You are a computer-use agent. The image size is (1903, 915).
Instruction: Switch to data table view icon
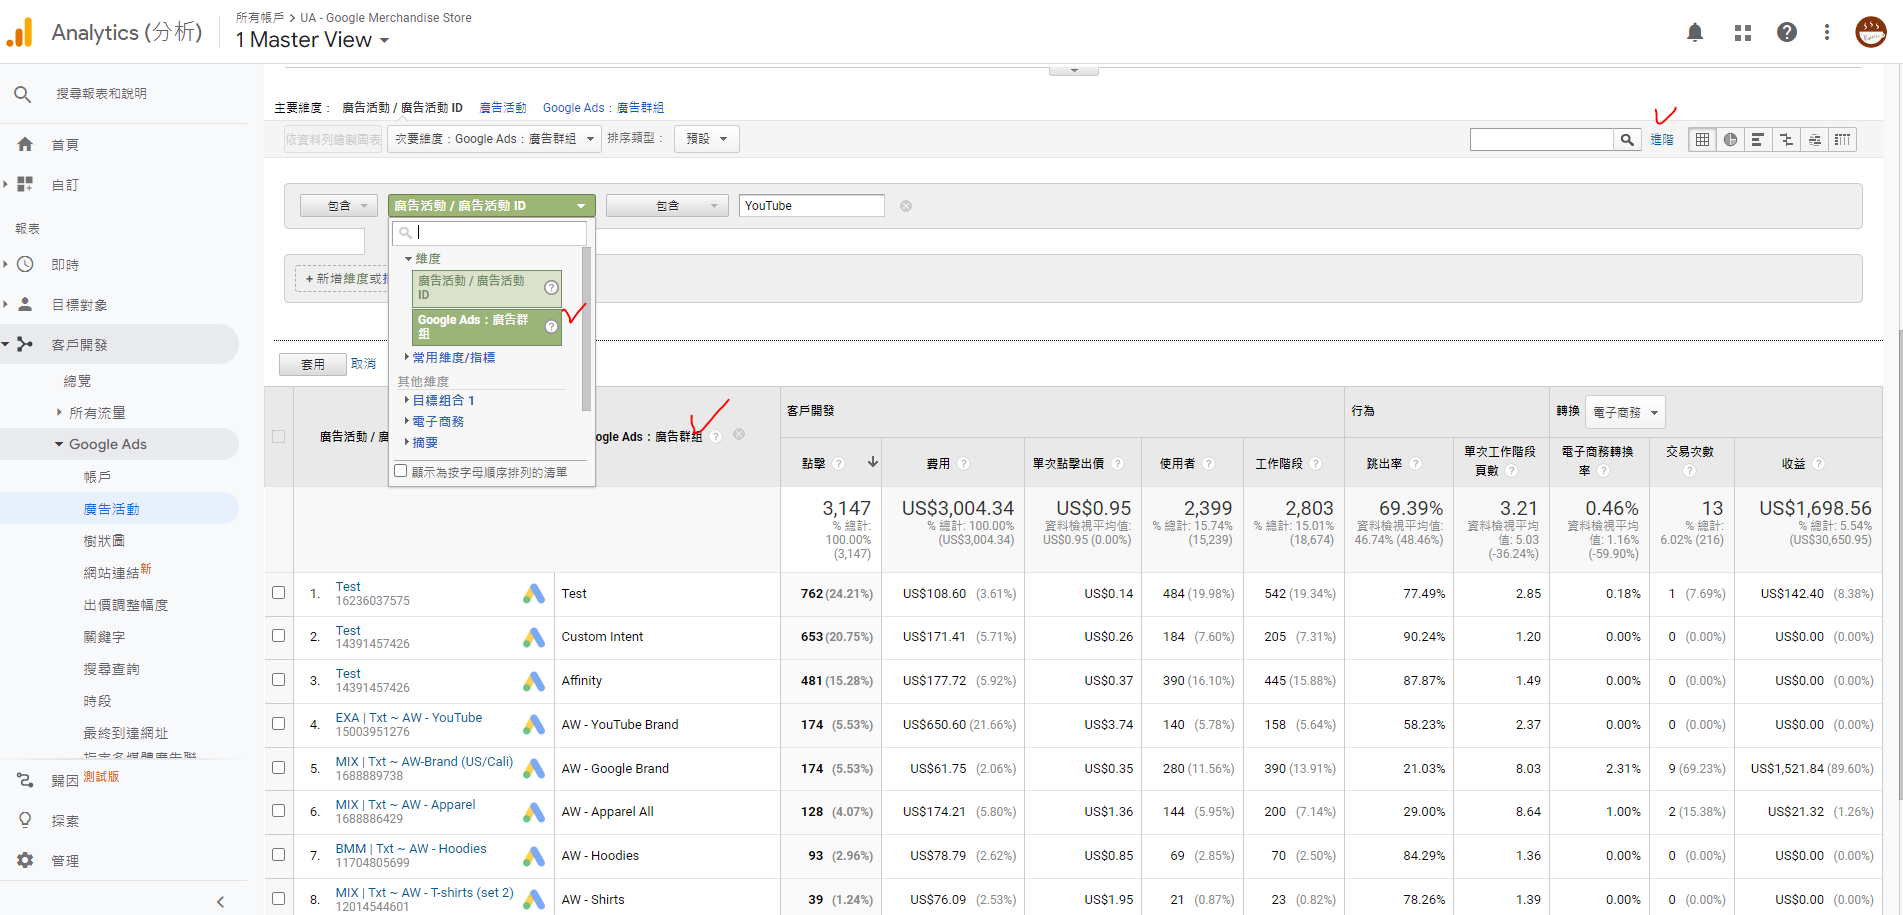1702,140
